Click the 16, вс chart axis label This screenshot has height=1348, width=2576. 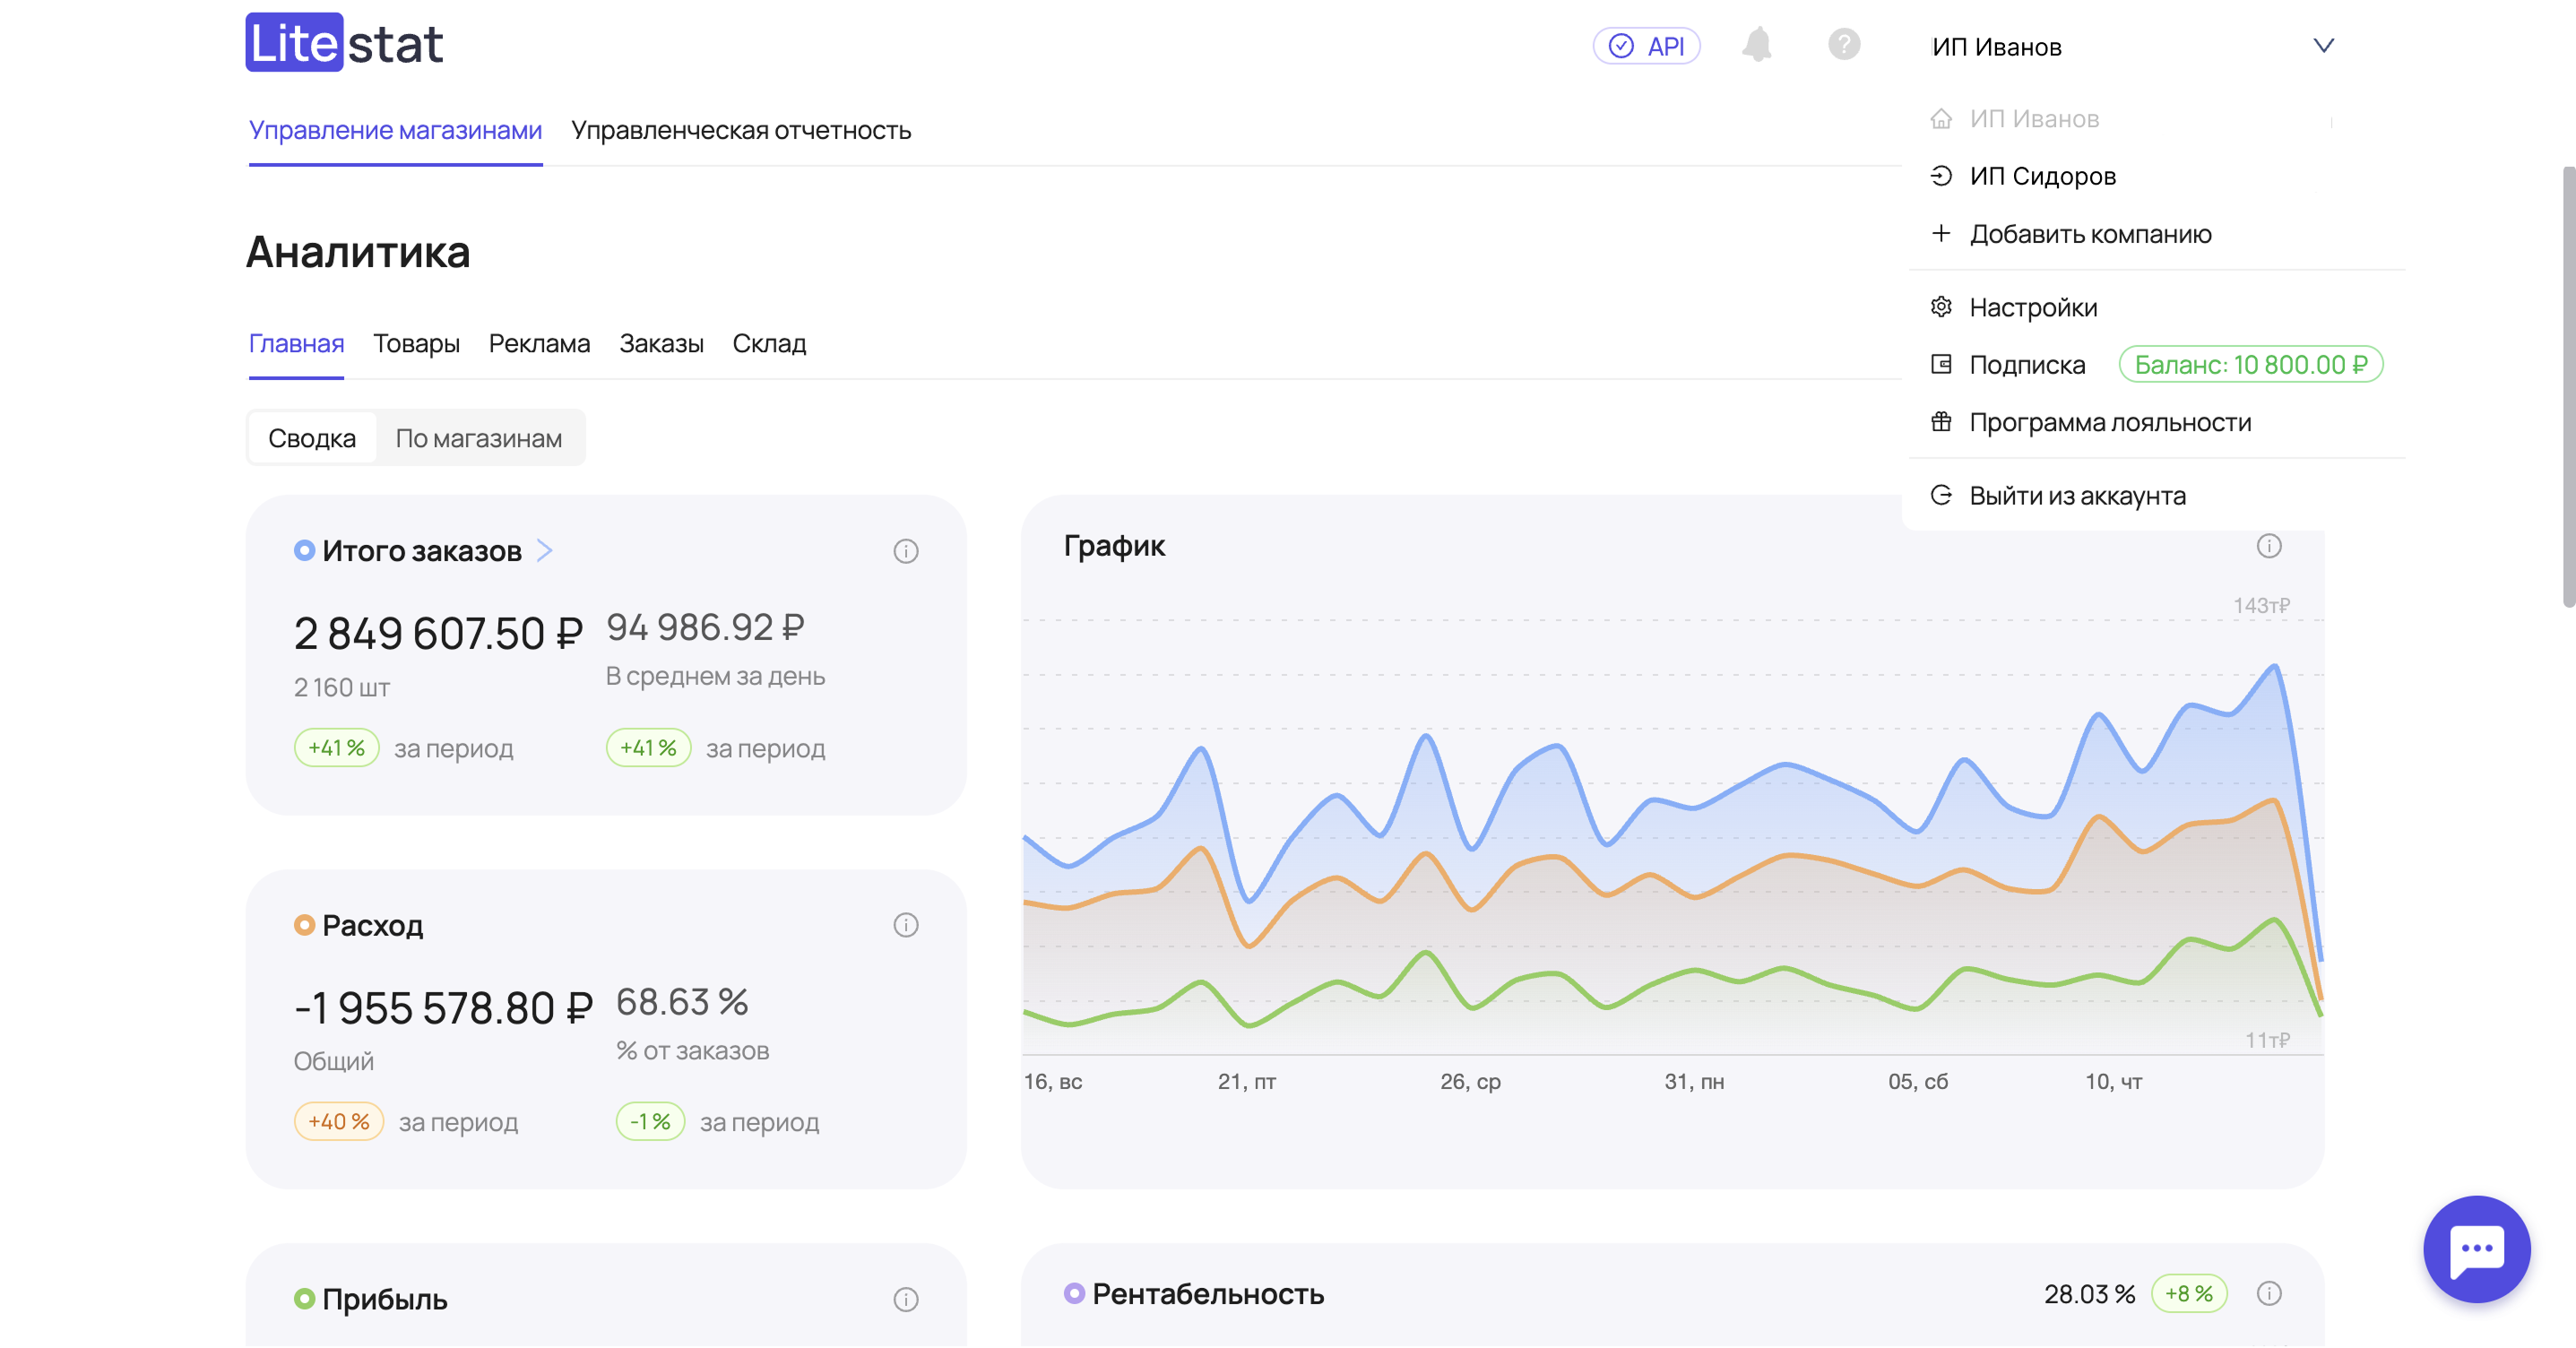click(x=1053, y=1082)
